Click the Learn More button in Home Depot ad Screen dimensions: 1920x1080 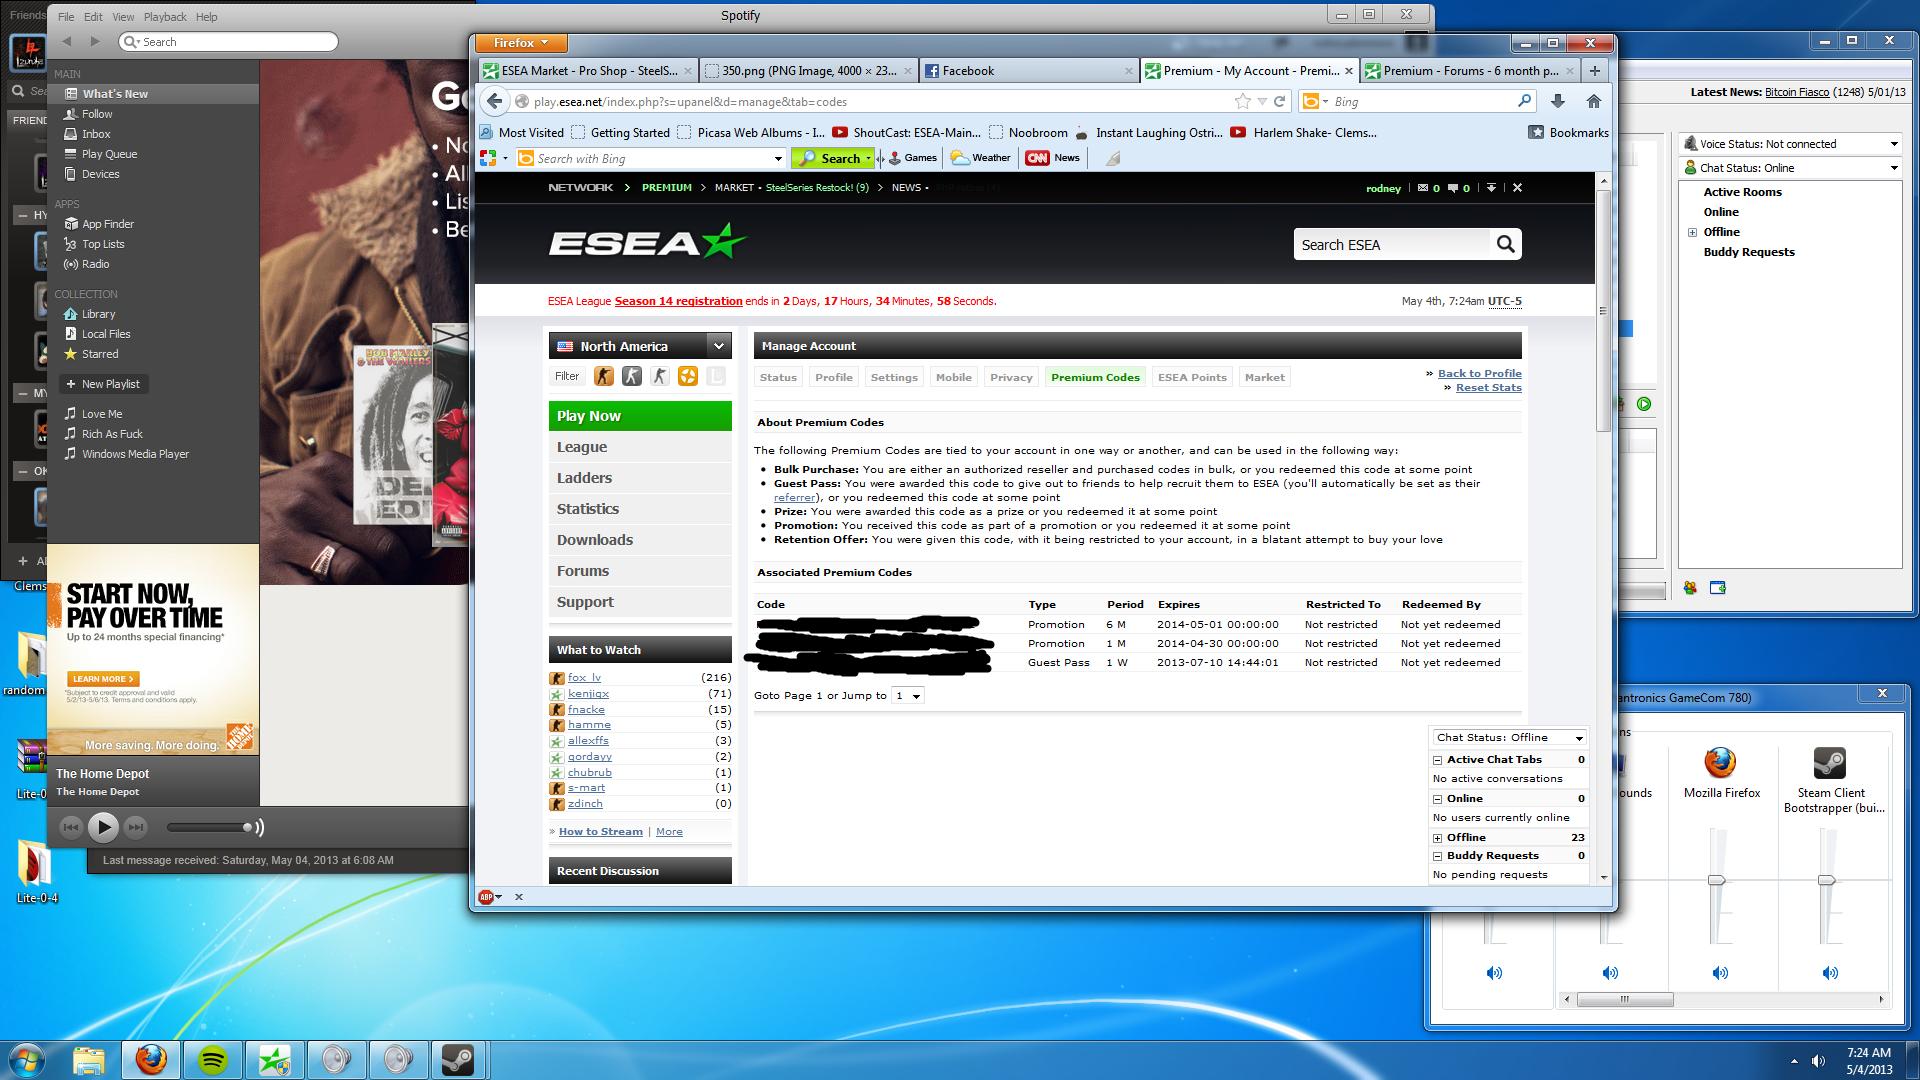click(105, 679)
